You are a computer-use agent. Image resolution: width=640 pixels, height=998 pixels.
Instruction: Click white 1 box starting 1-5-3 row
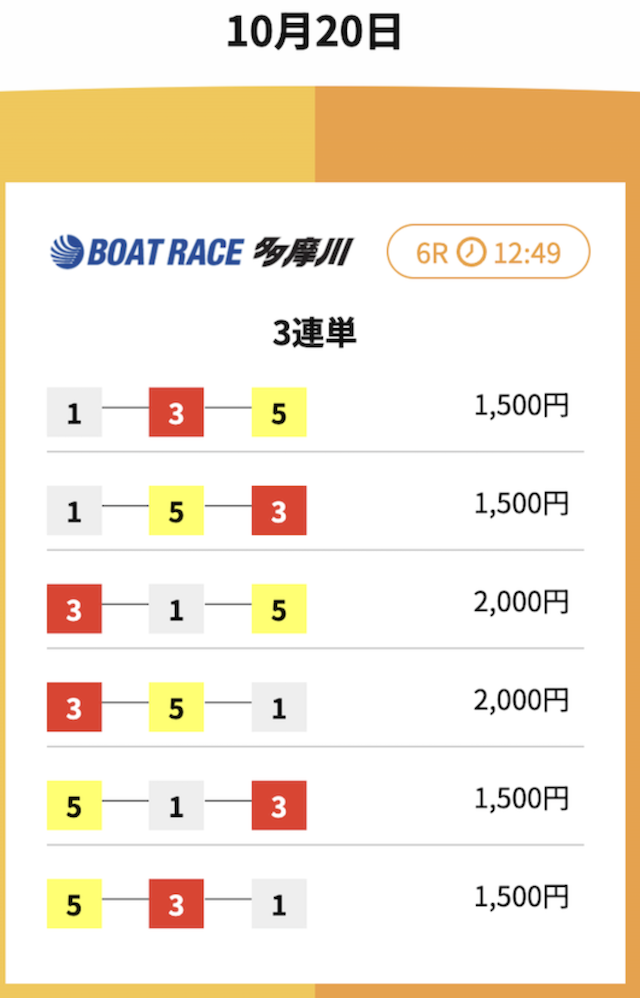click(74, 511)
